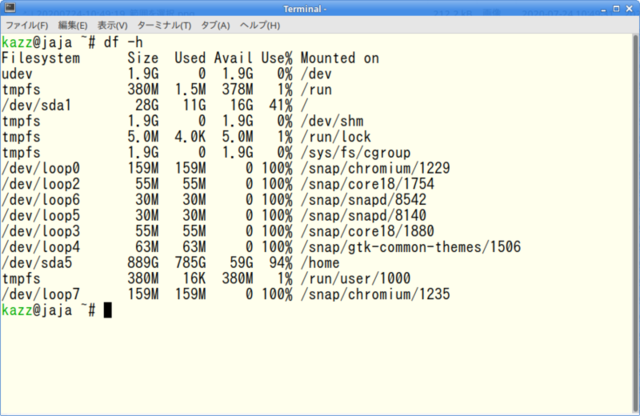Click the '/dev/loop4' filesystem name
This screenshot has height=416, width=640.
(41, 247)
